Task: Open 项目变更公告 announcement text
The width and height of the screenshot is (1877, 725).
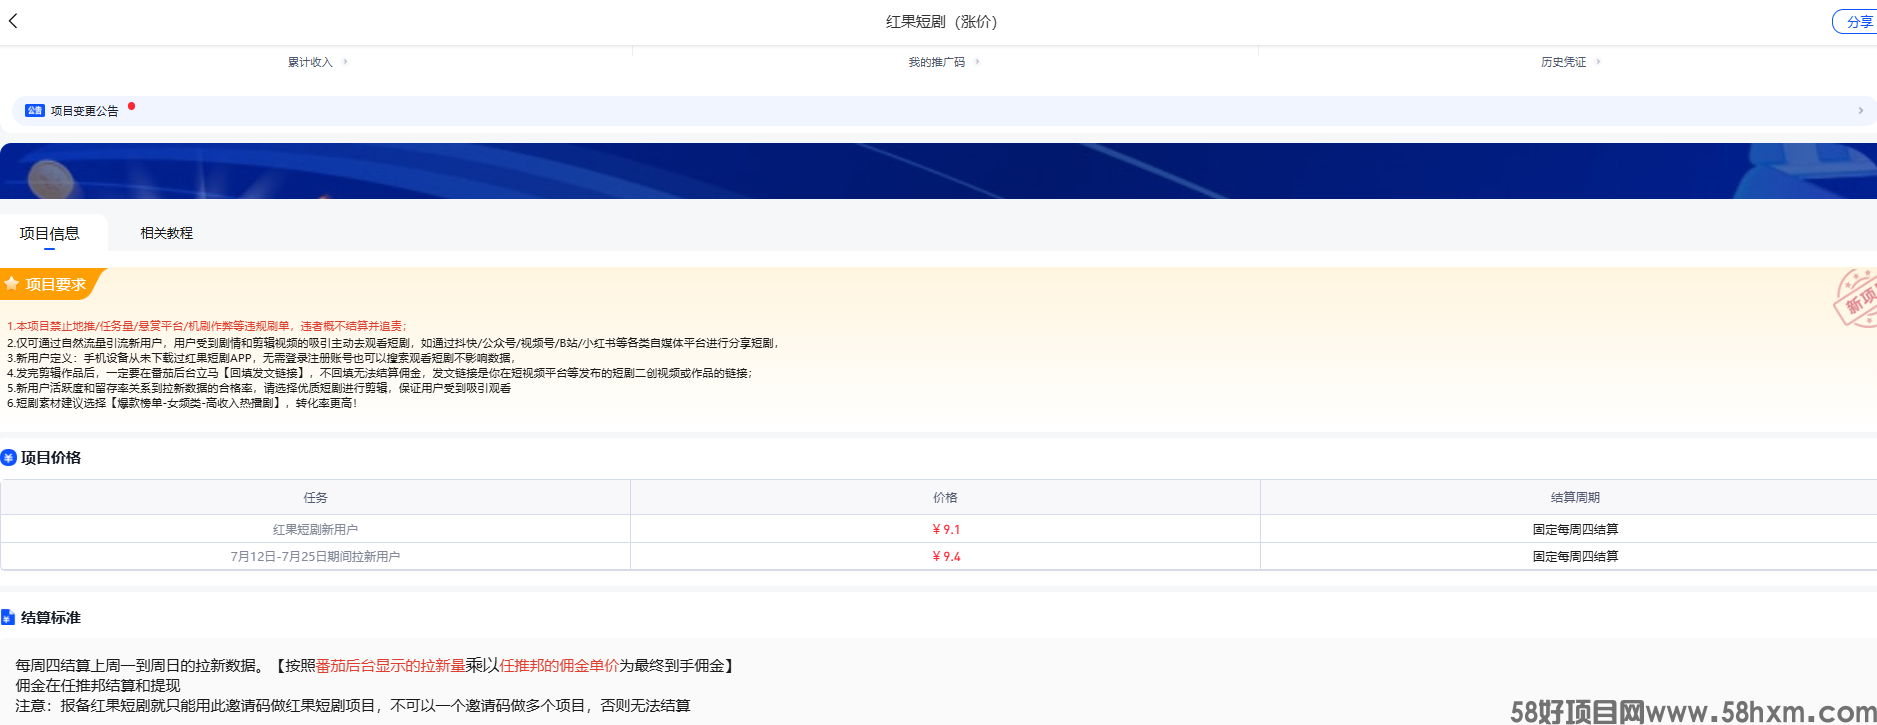Action: (84, 111)
